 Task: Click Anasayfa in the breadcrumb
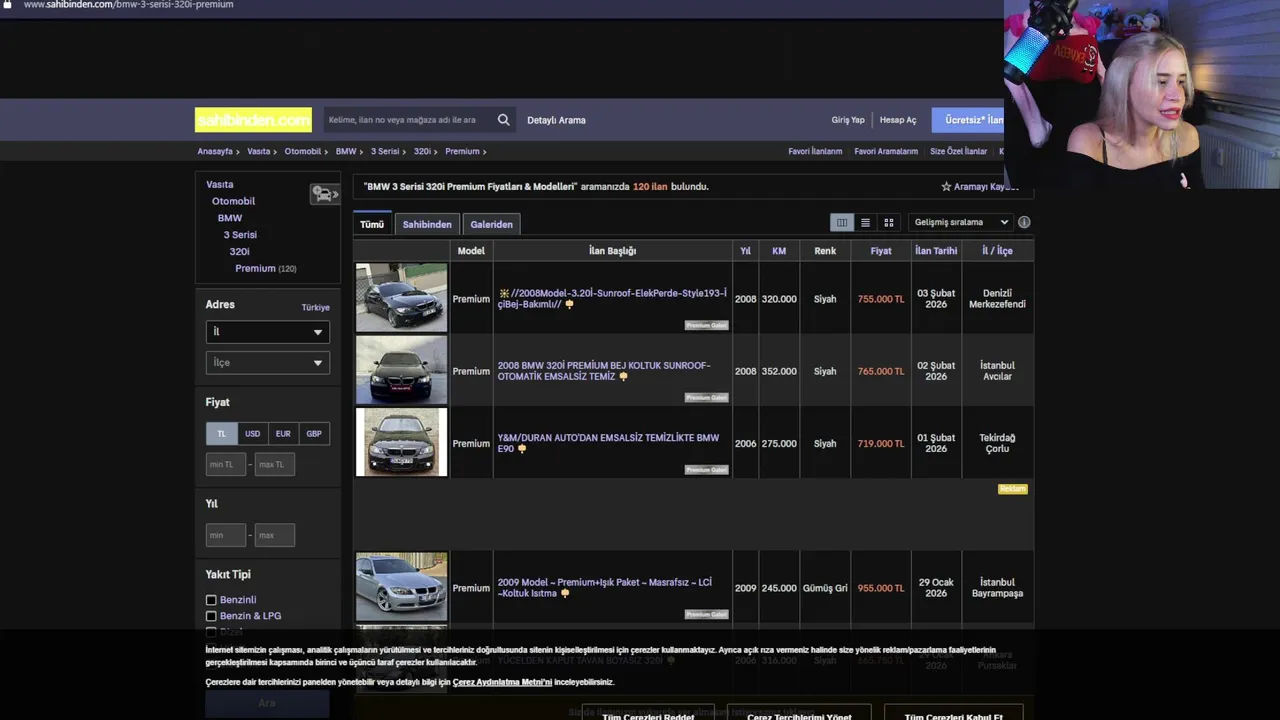(215, 152)
